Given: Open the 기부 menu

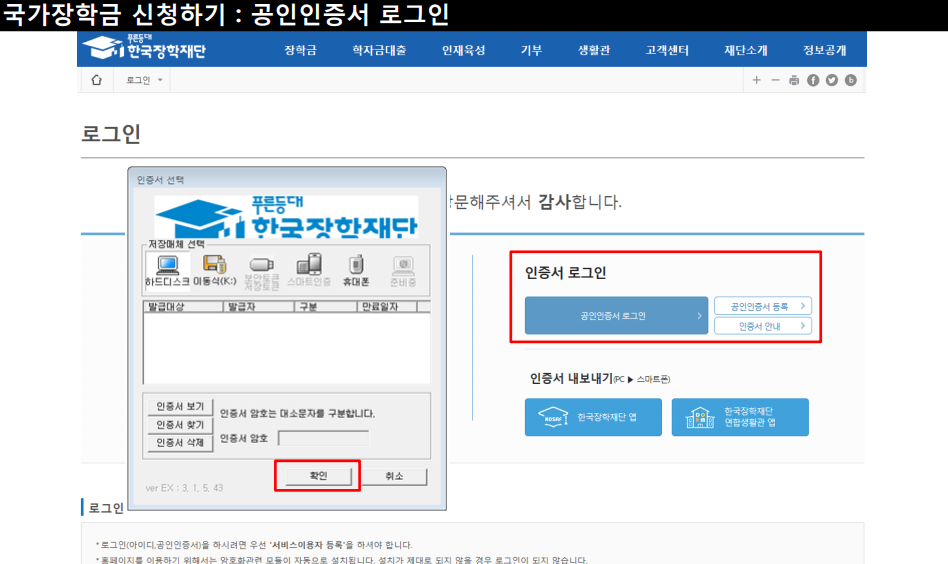Looking at the screenshot, I should [531, 50].
